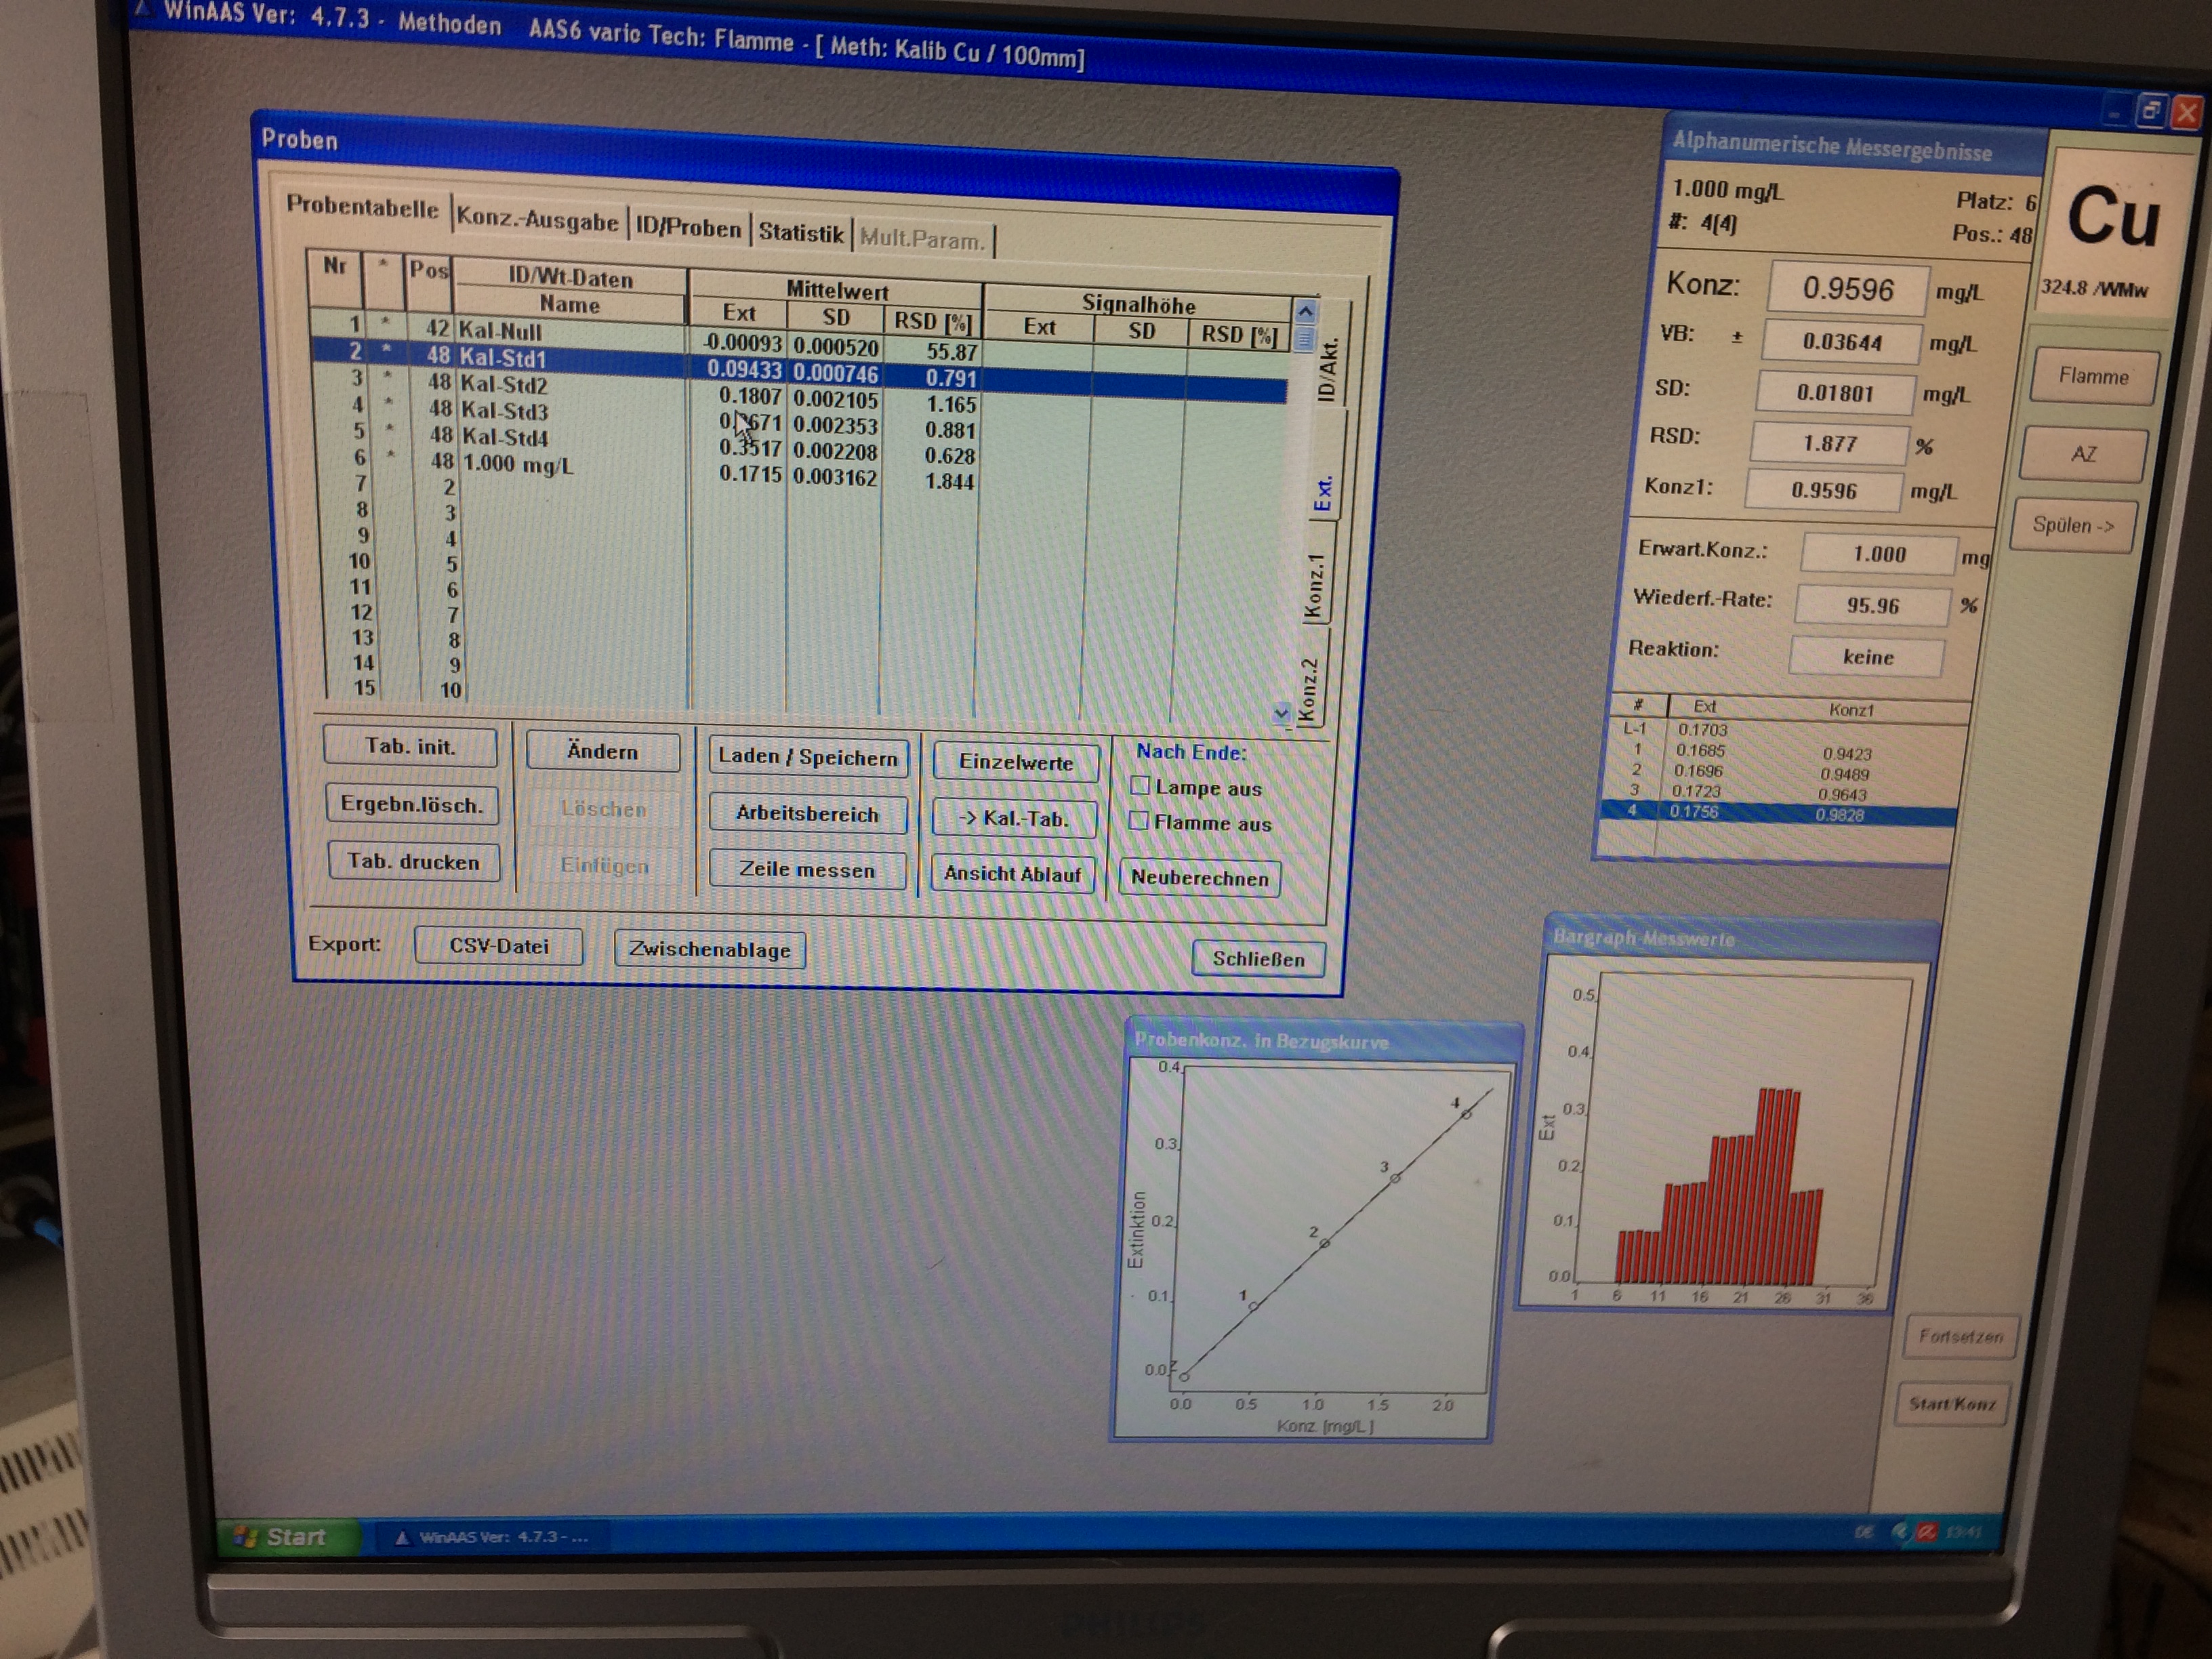The height and width of the screenshot is (1659, 2212).
Task: Copy to Zwischenablage
Action: [709, 949]
